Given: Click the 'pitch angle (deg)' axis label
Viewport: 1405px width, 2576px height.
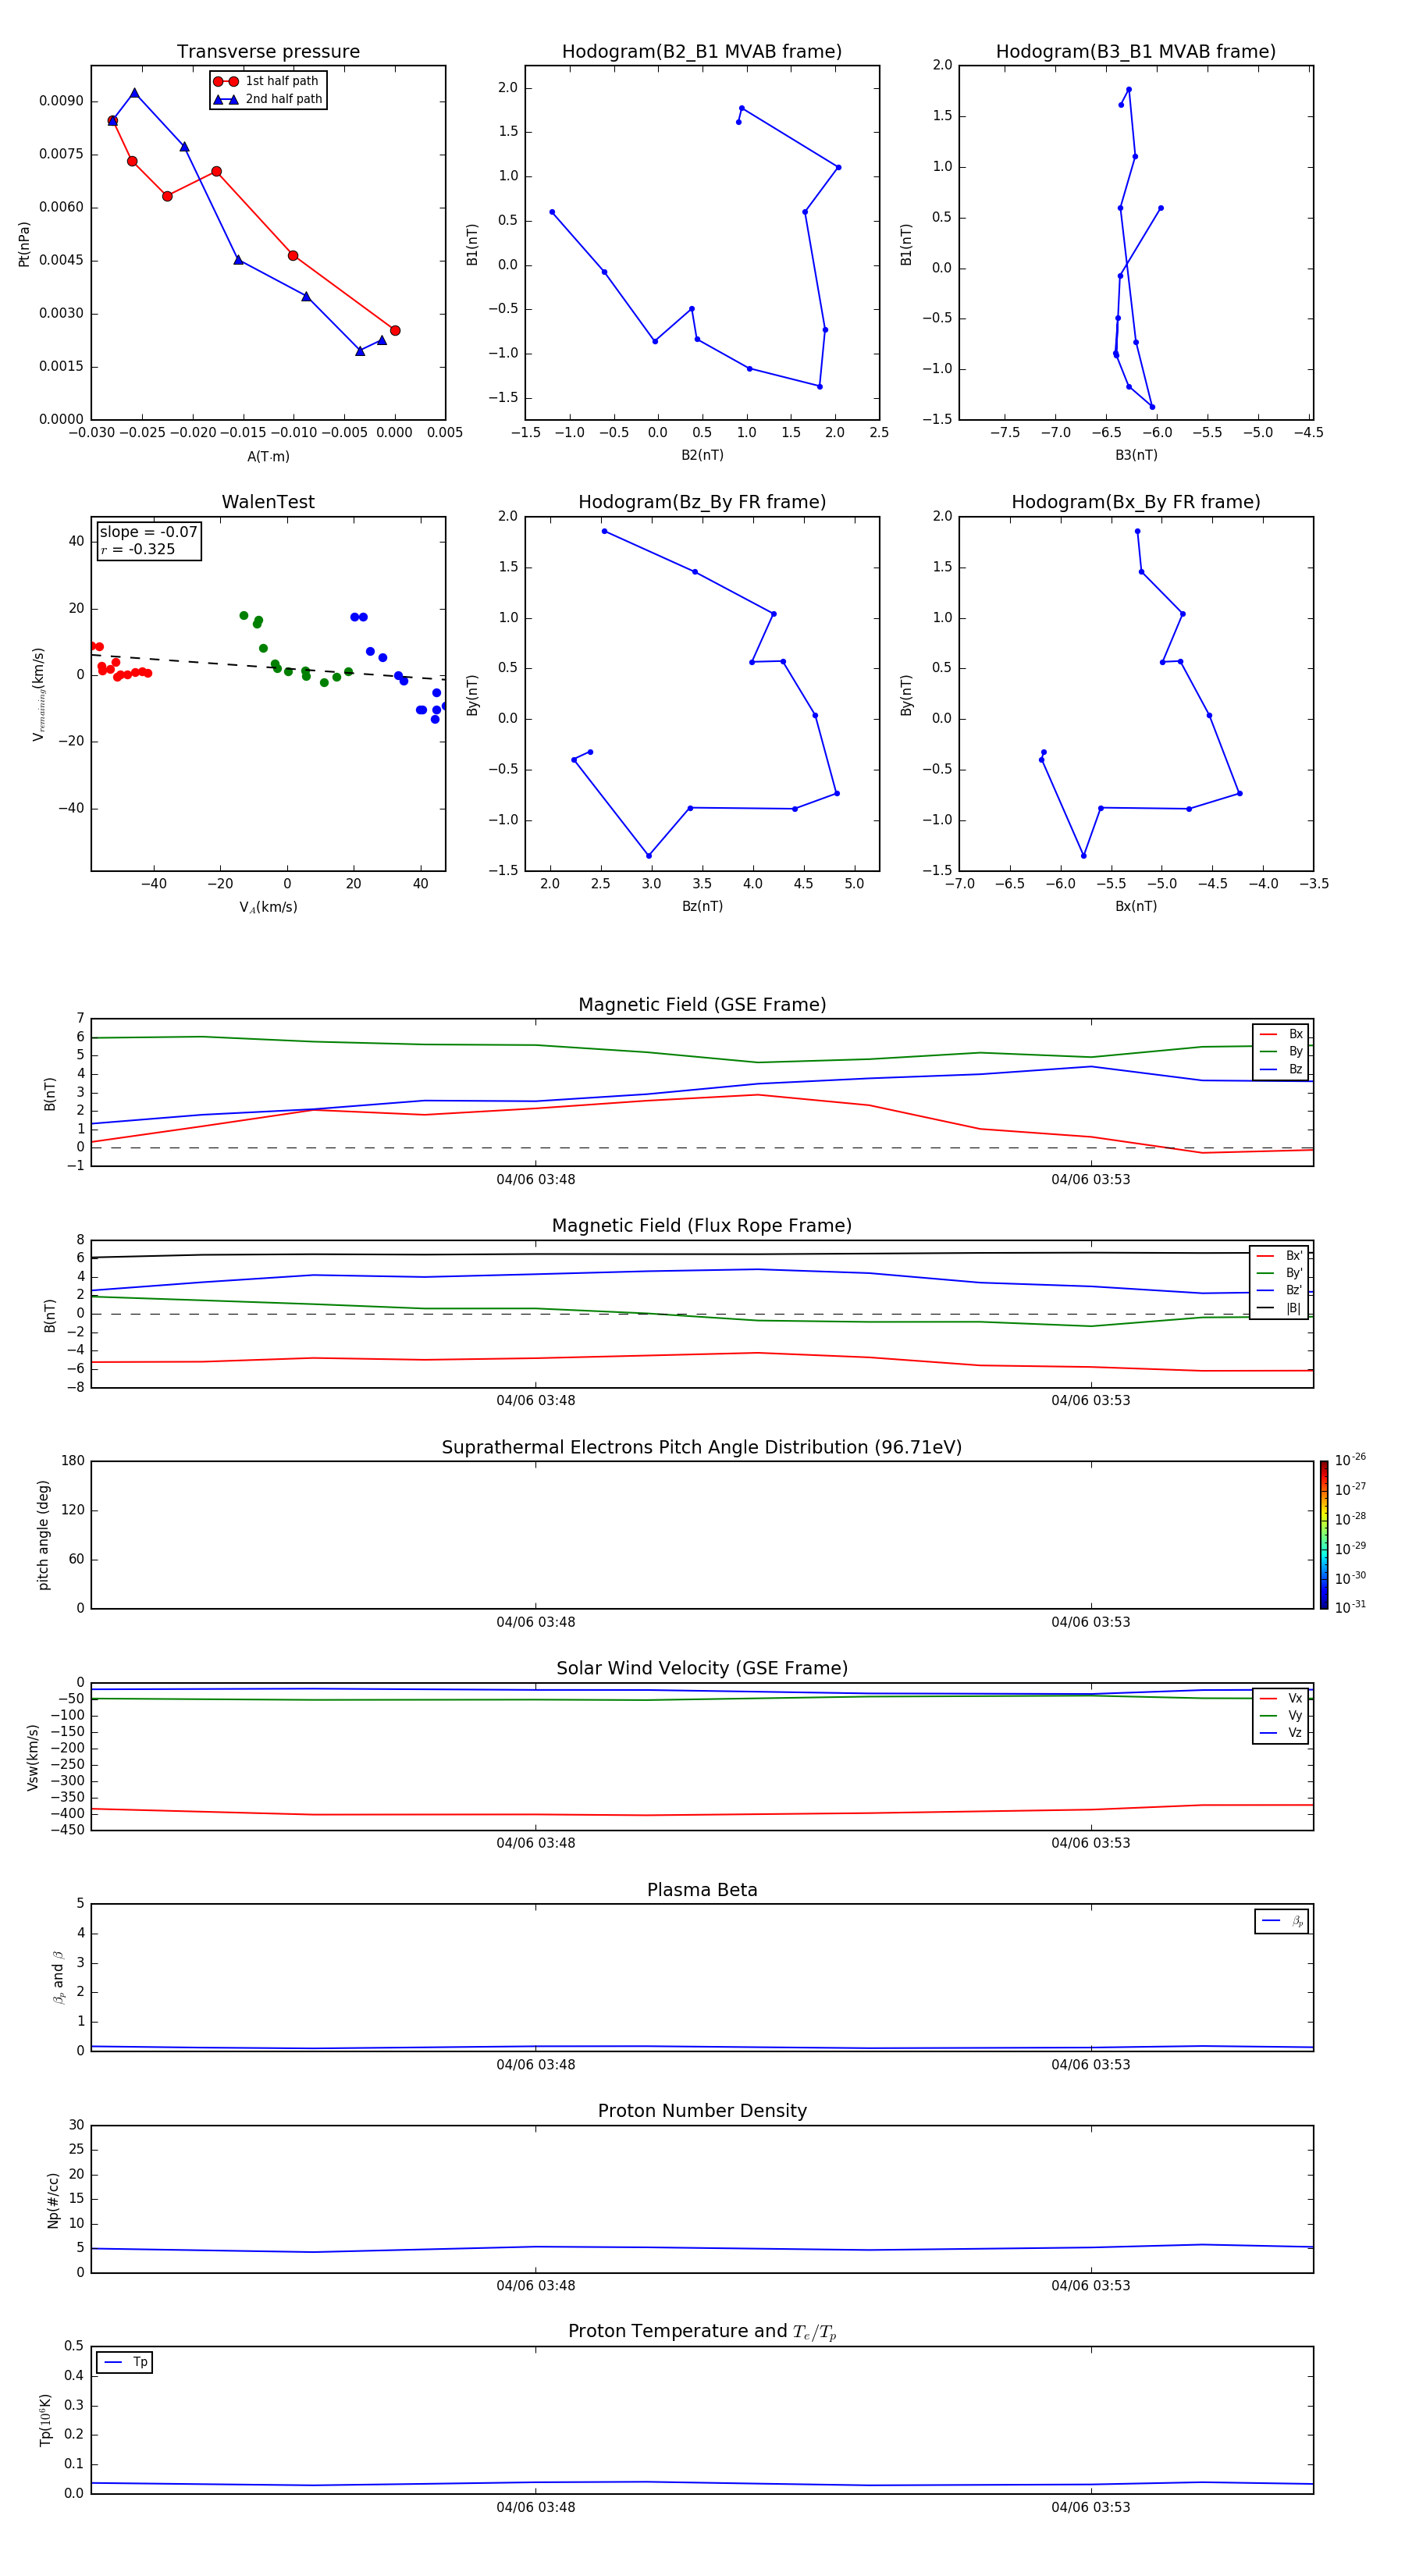Looking at the screenshot, I should (43, 1535).
